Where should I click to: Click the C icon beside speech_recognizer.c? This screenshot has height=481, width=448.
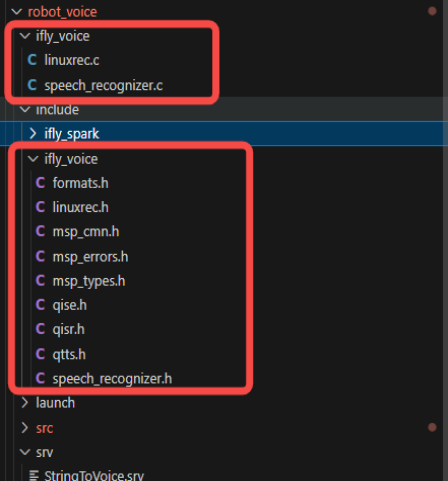point(32,85)
